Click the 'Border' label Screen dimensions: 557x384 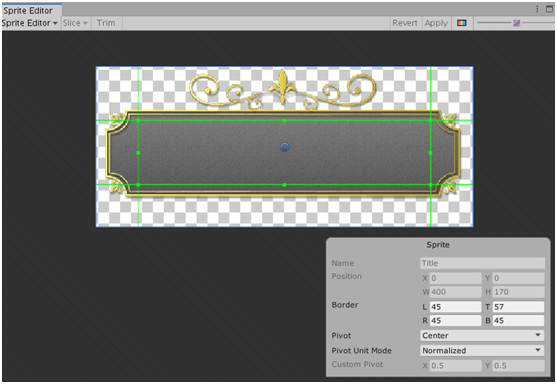pyautogui.click(x=345, y=305)
